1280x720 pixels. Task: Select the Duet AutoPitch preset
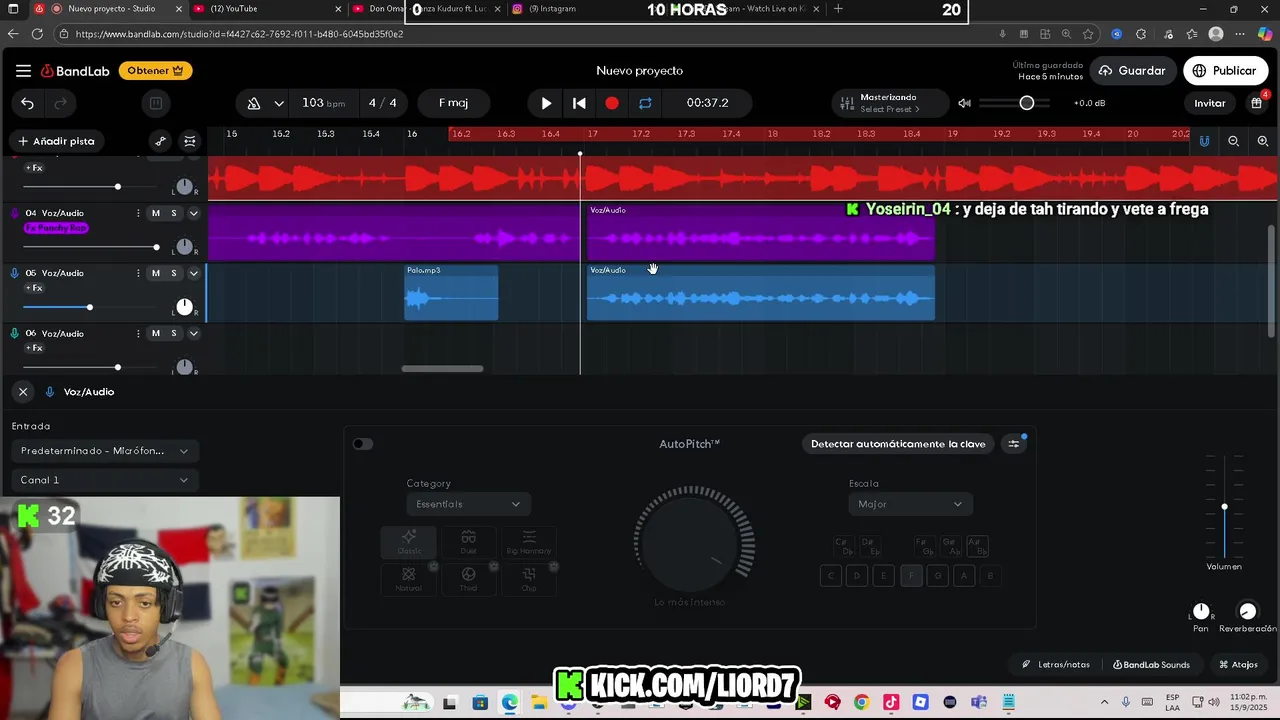(468, 543)
